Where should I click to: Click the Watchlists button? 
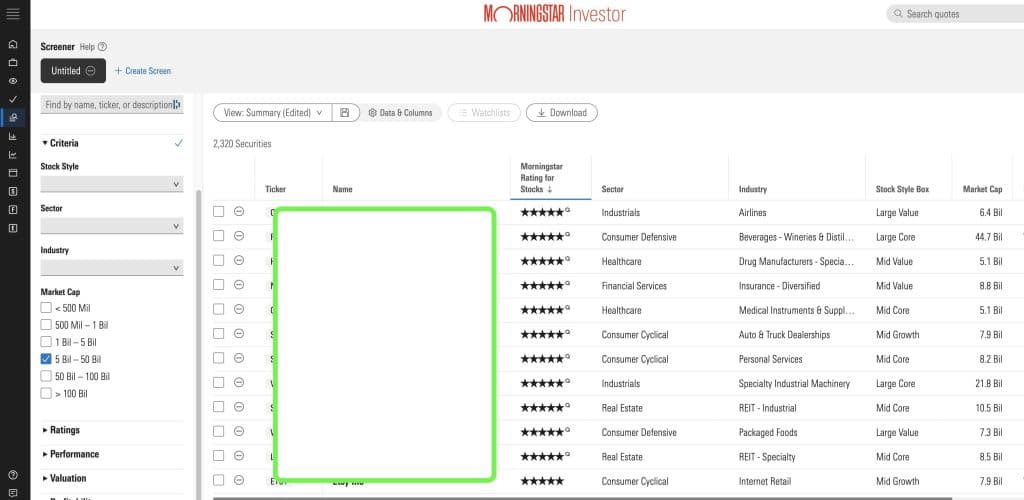[x=484, y=112]
